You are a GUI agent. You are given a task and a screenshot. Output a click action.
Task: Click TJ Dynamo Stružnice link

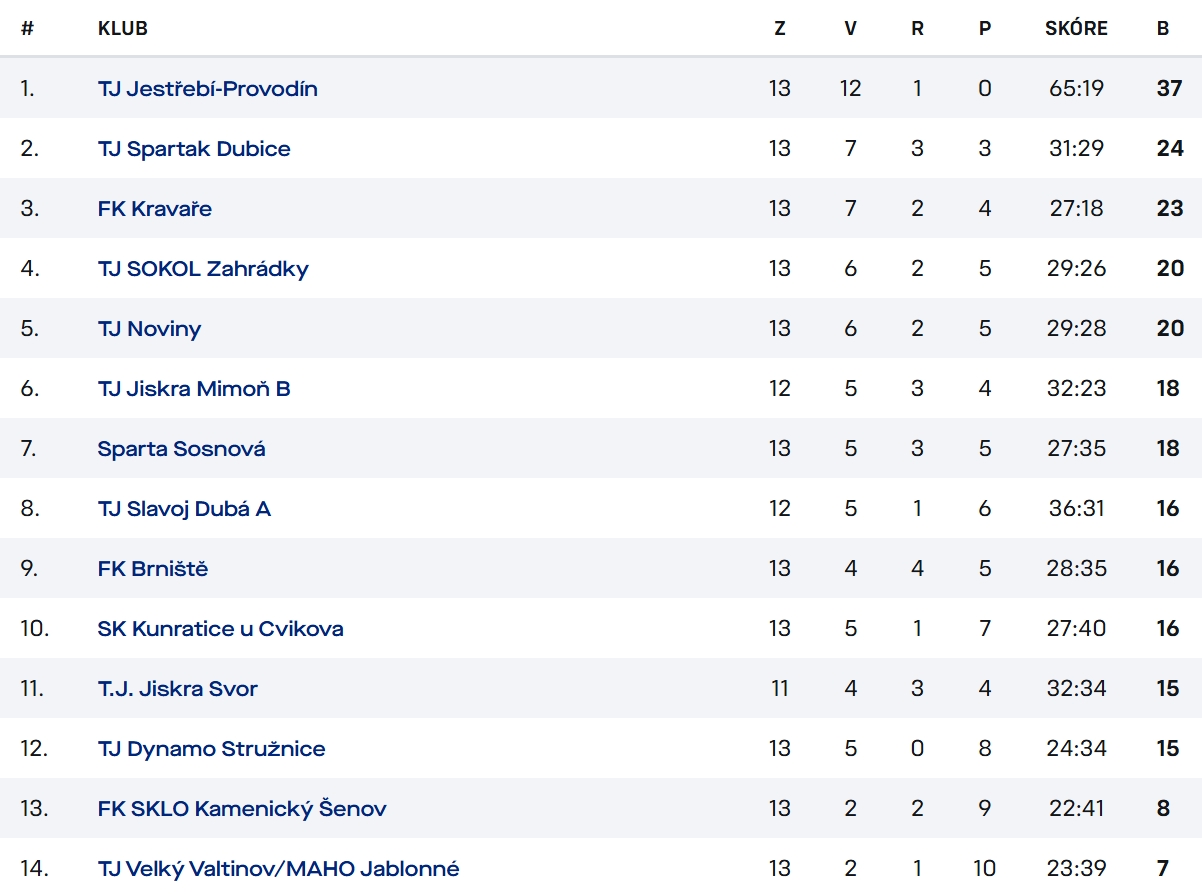pyautogui.click(x=211, y=748)
